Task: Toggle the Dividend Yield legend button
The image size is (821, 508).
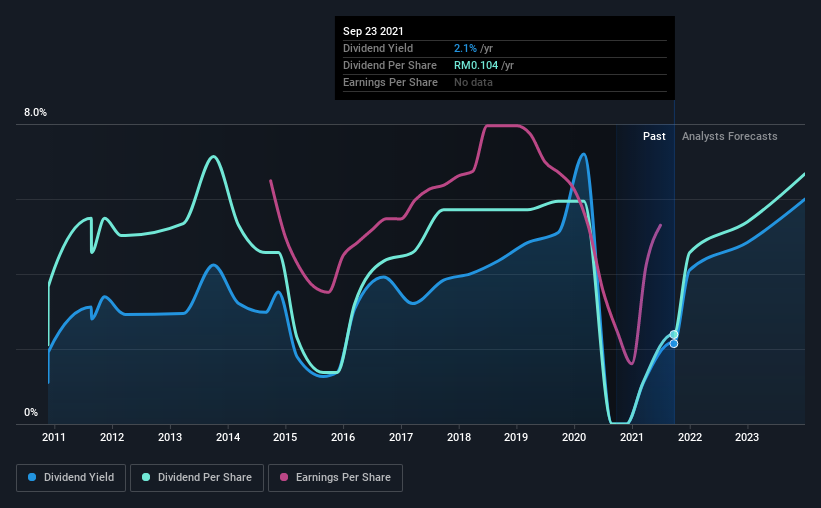Action: 71,478
